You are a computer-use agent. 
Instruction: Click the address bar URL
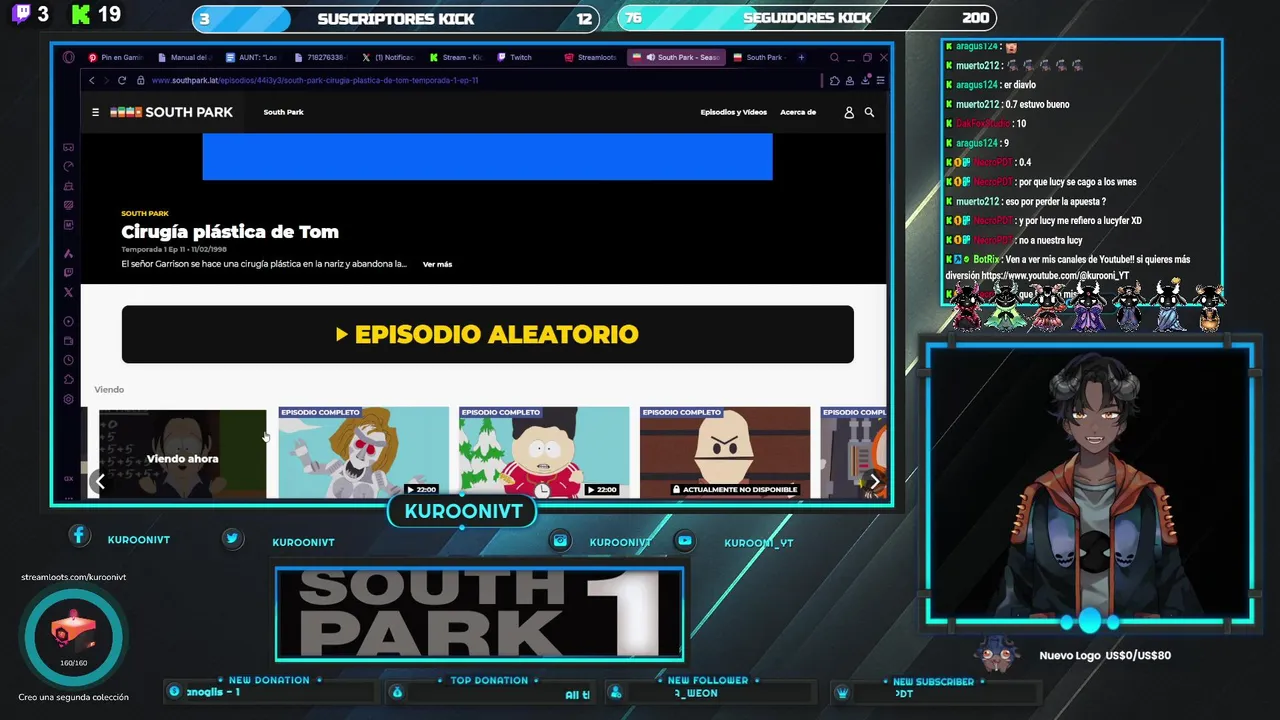pyautogui.click(x=315, y=80)
